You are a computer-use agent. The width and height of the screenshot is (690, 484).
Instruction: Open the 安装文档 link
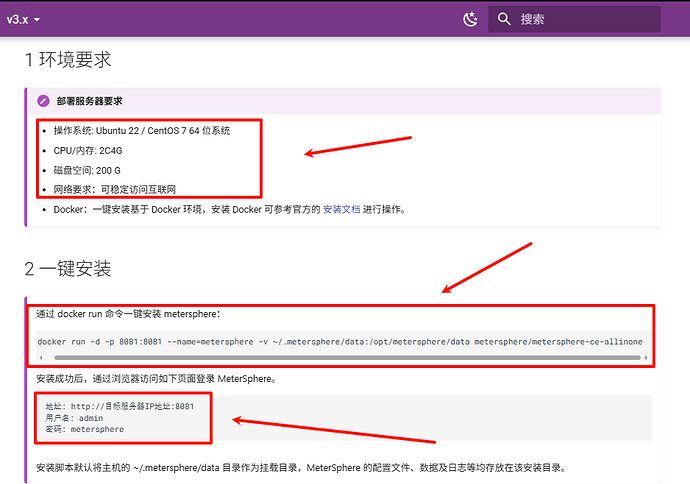(x=341, y=209)
